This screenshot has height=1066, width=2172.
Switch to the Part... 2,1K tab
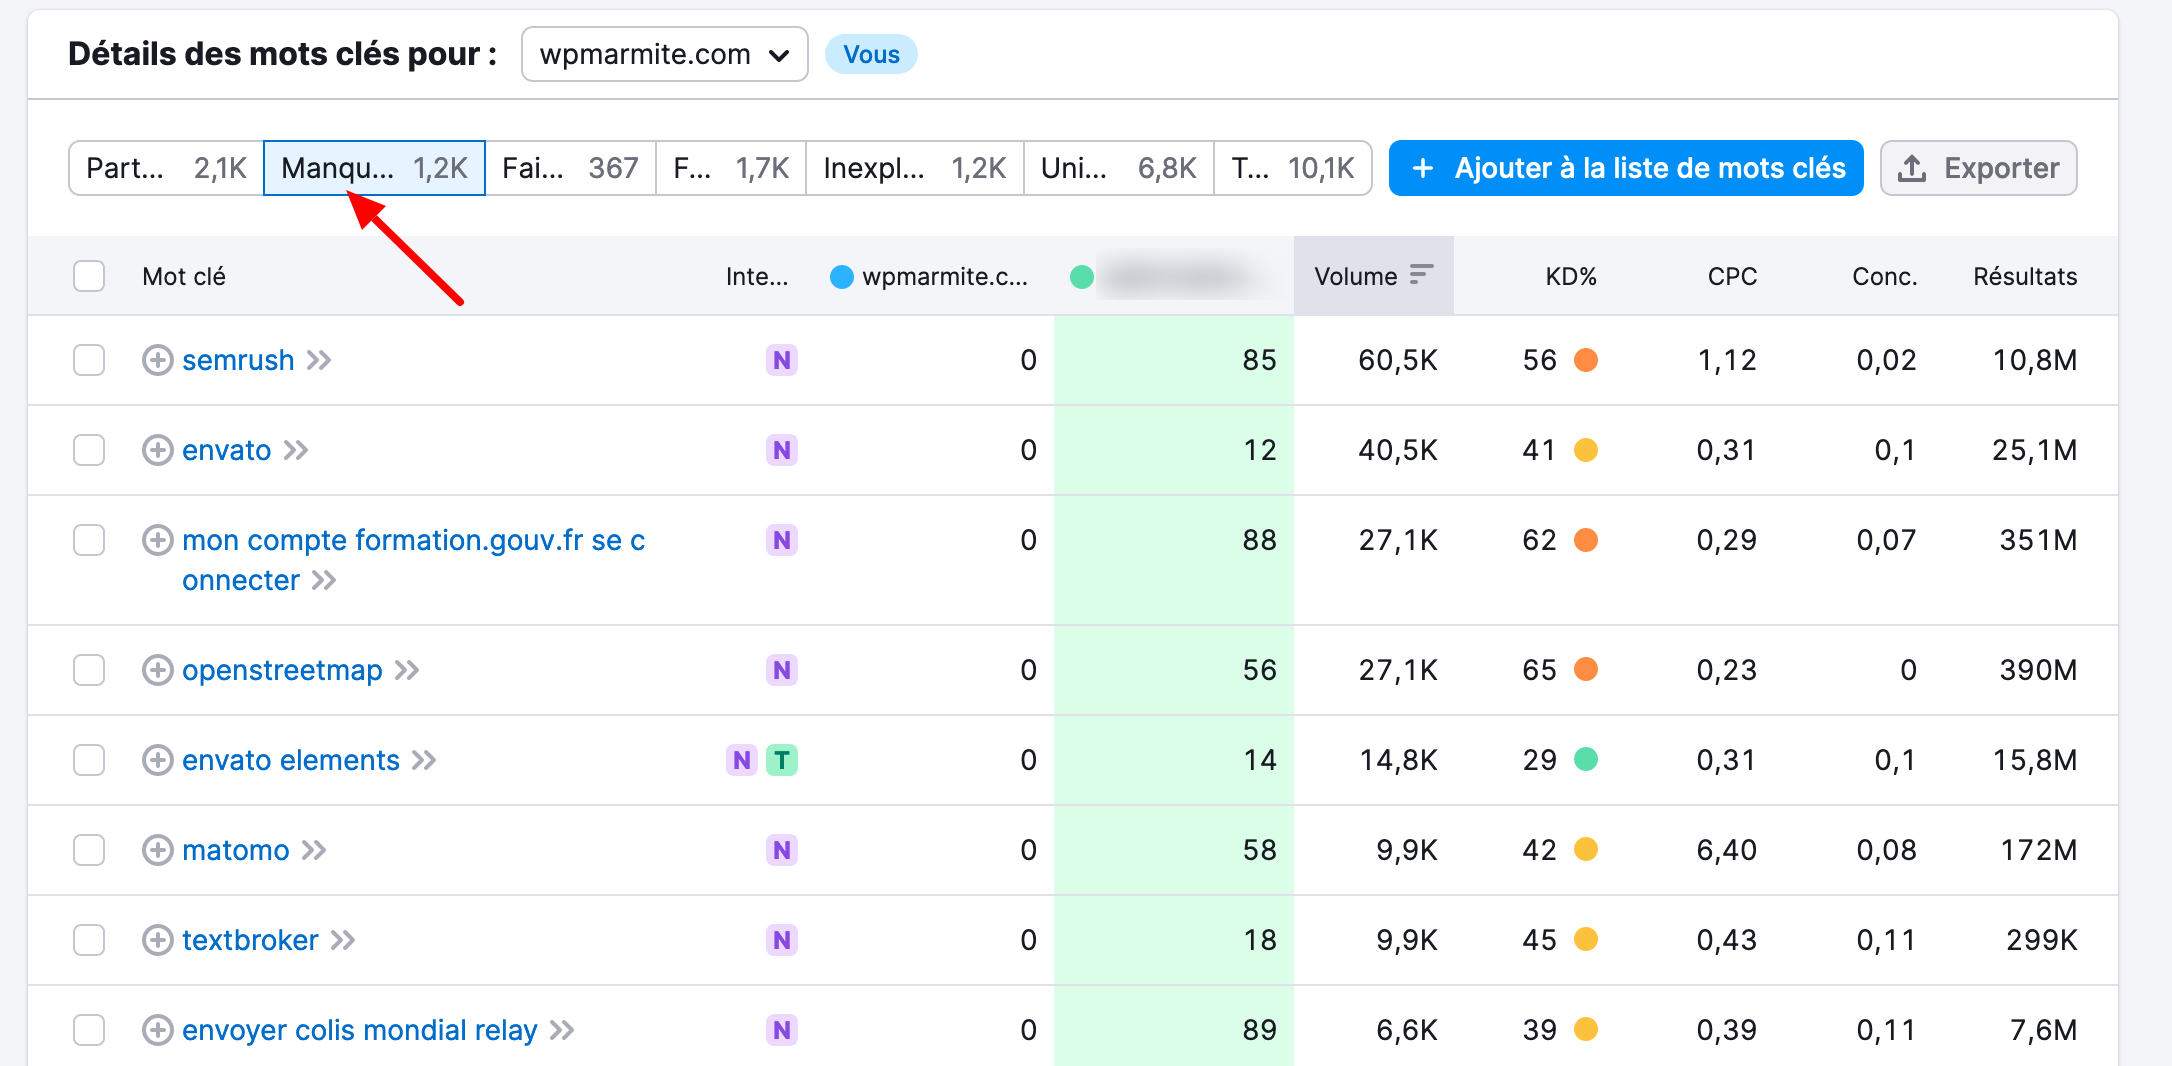(166, 168)
